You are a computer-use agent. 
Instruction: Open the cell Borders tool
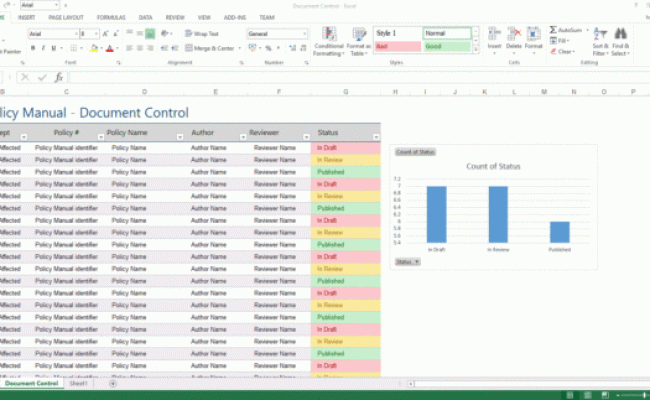(x=73, y=48)
